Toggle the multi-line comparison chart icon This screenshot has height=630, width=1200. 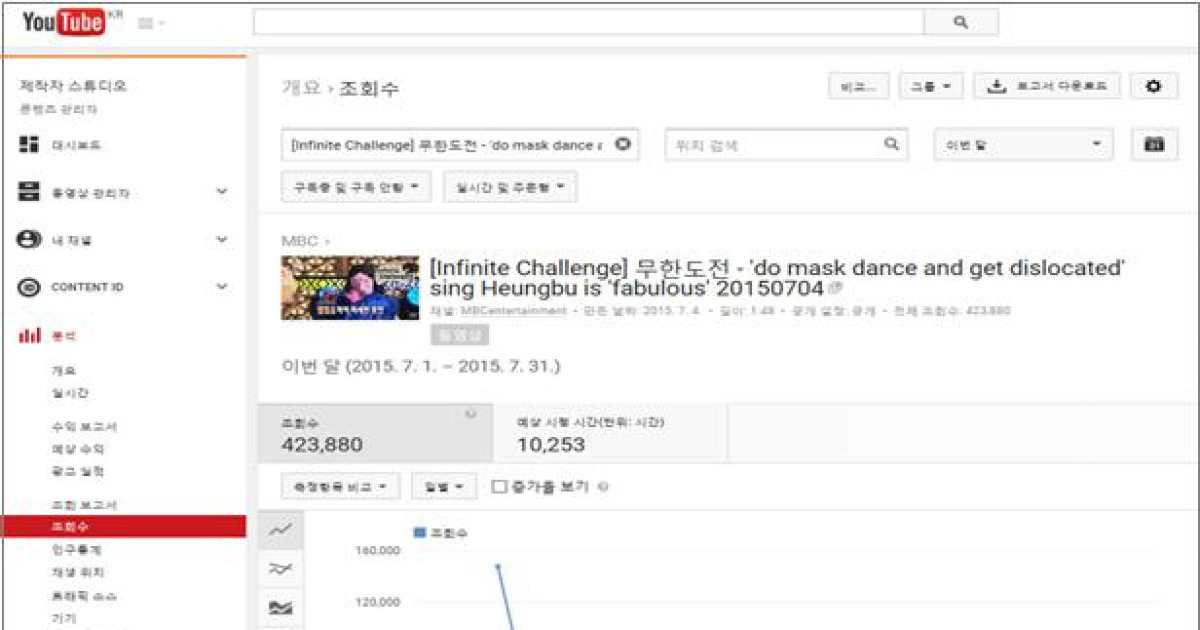280,568
